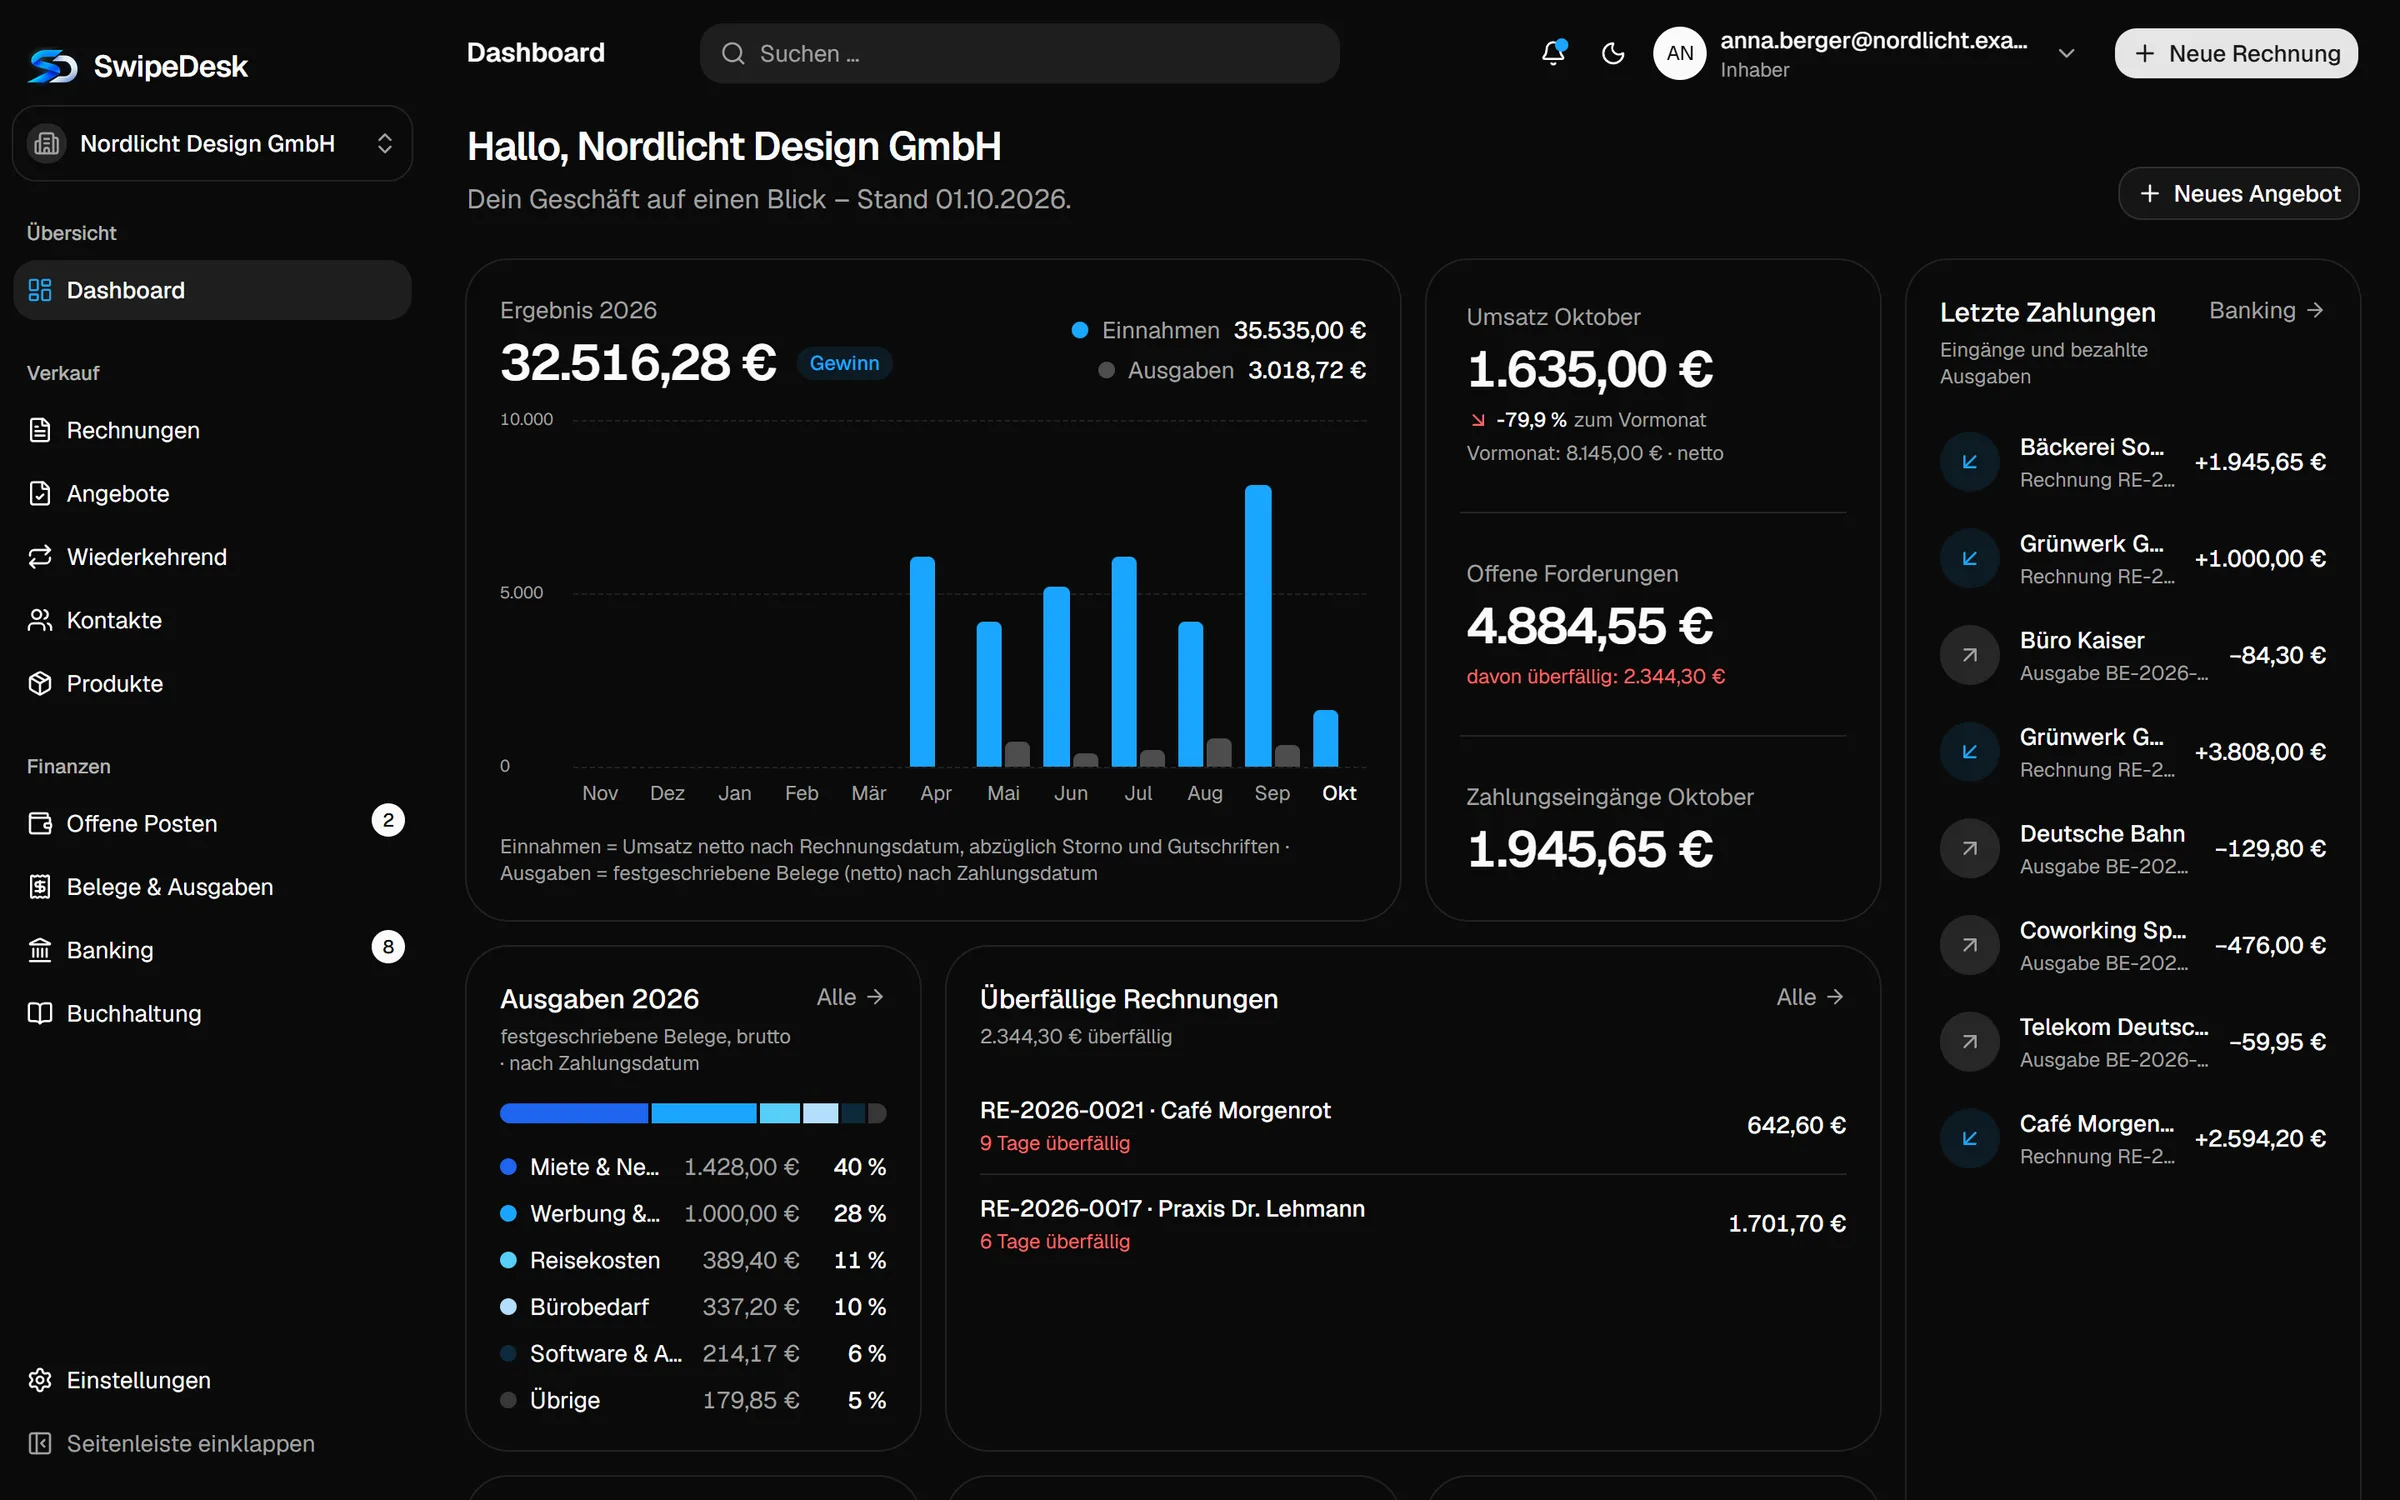Expand the account menu chevron
The height and width of the screenshot is (1500, 2400).
[2067, 53]
